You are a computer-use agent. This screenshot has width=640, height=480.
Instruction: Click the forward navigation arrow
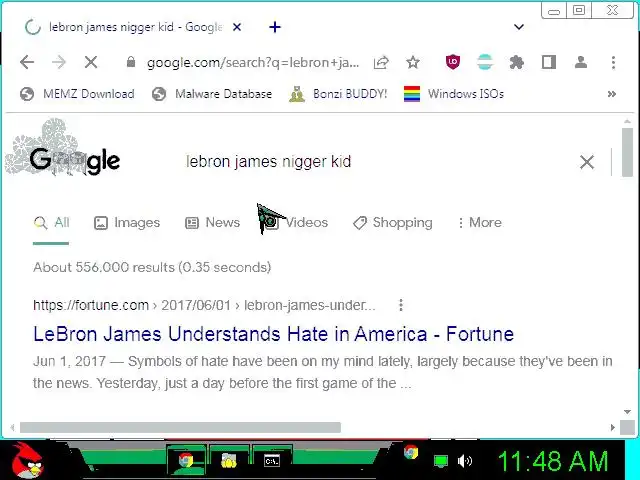[x=59, y=62]
